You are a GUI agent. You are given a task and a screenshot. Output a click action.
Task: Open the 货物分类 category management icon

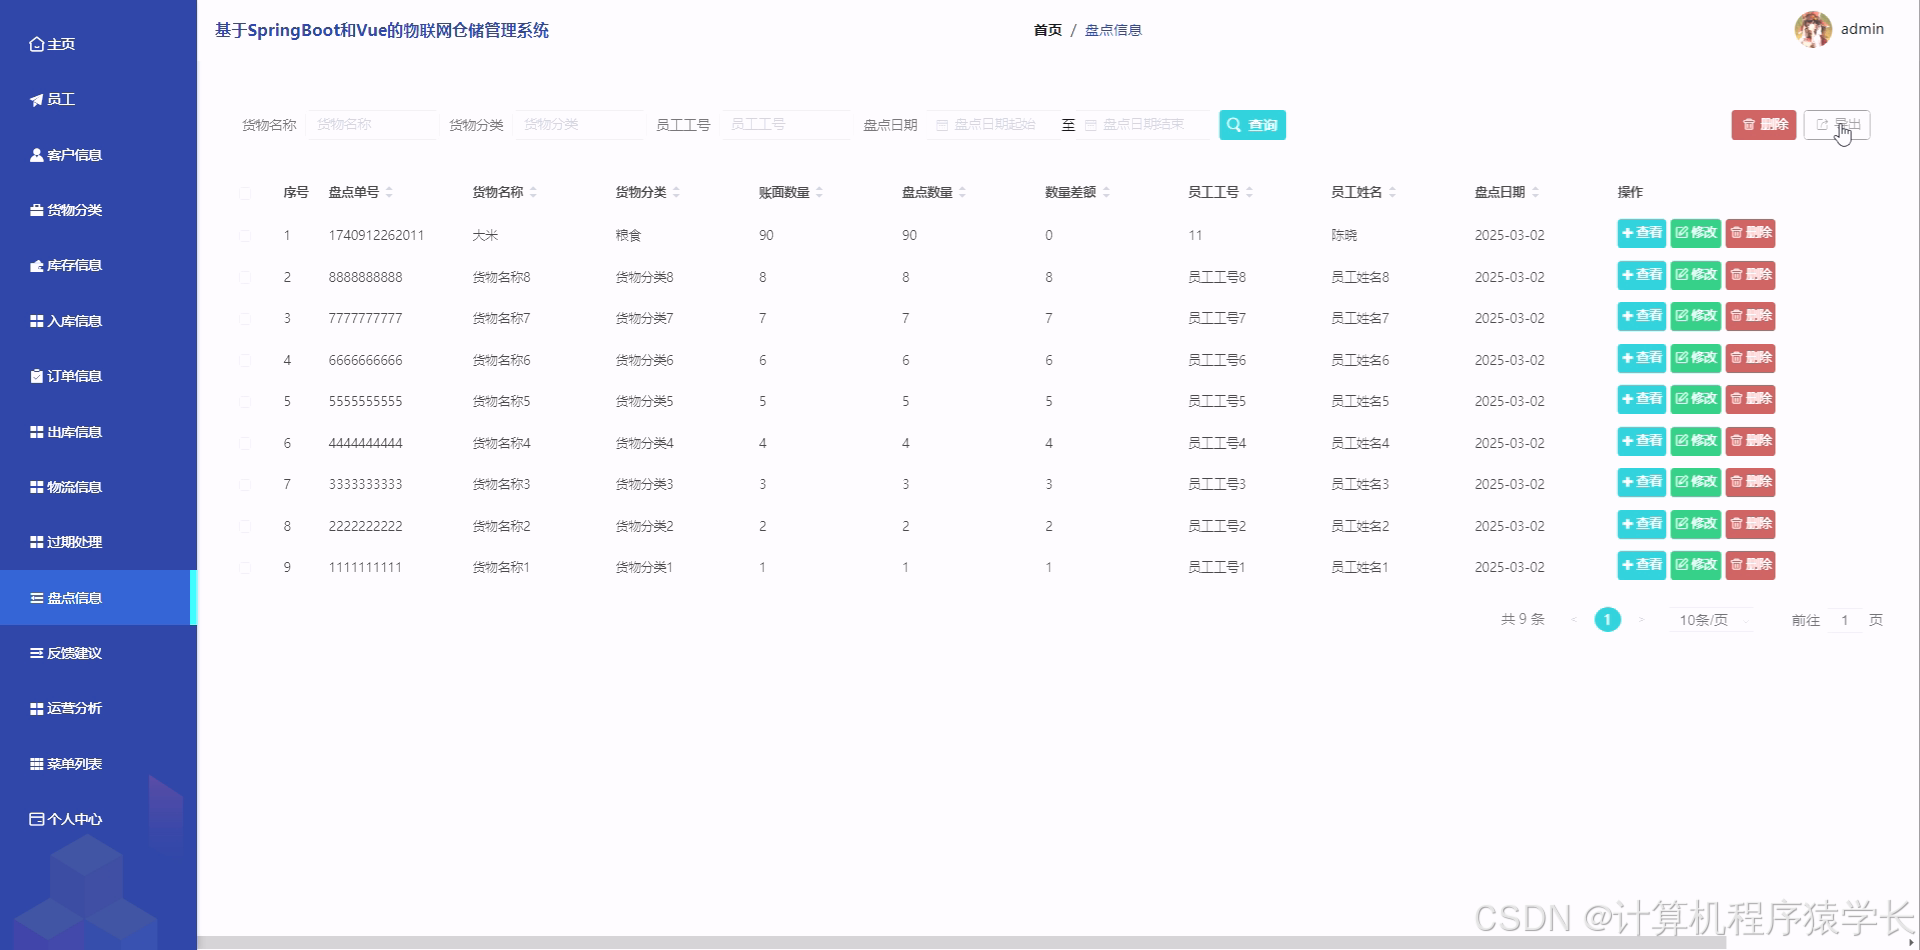coord(36,210)
